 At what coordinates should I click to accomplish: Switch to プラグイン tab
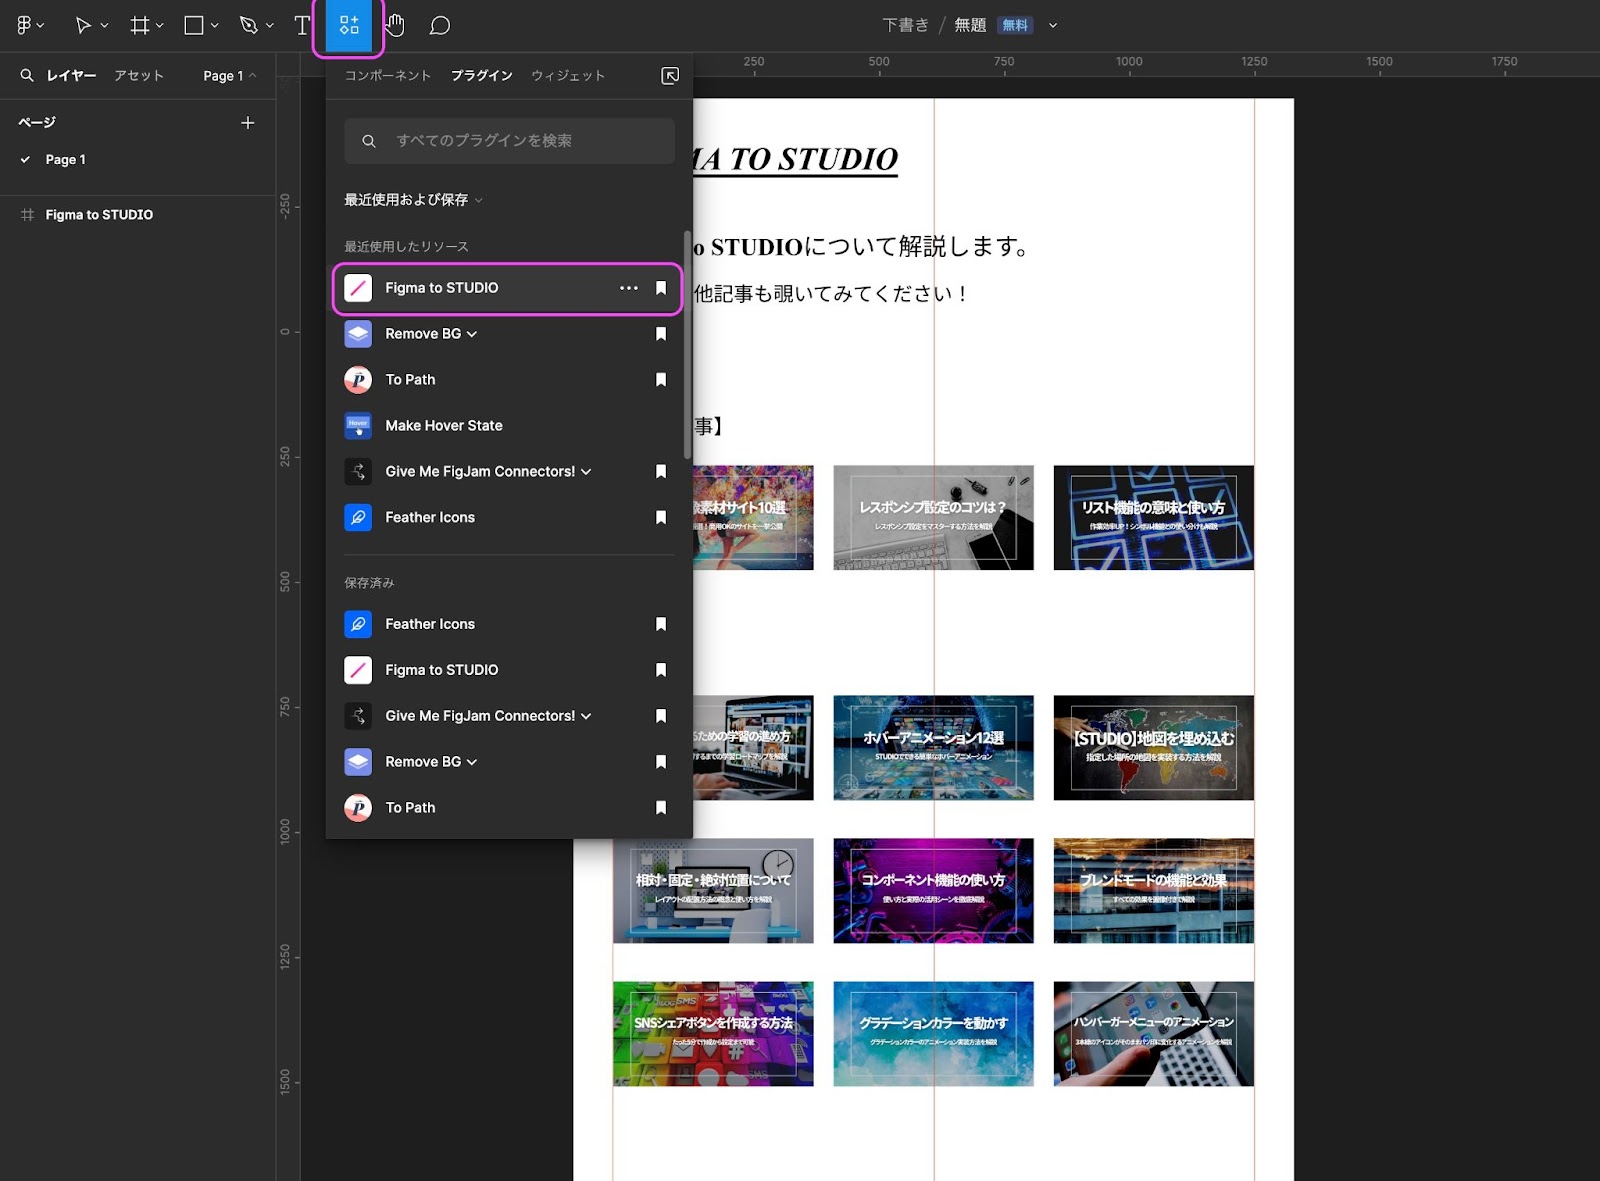481,75
